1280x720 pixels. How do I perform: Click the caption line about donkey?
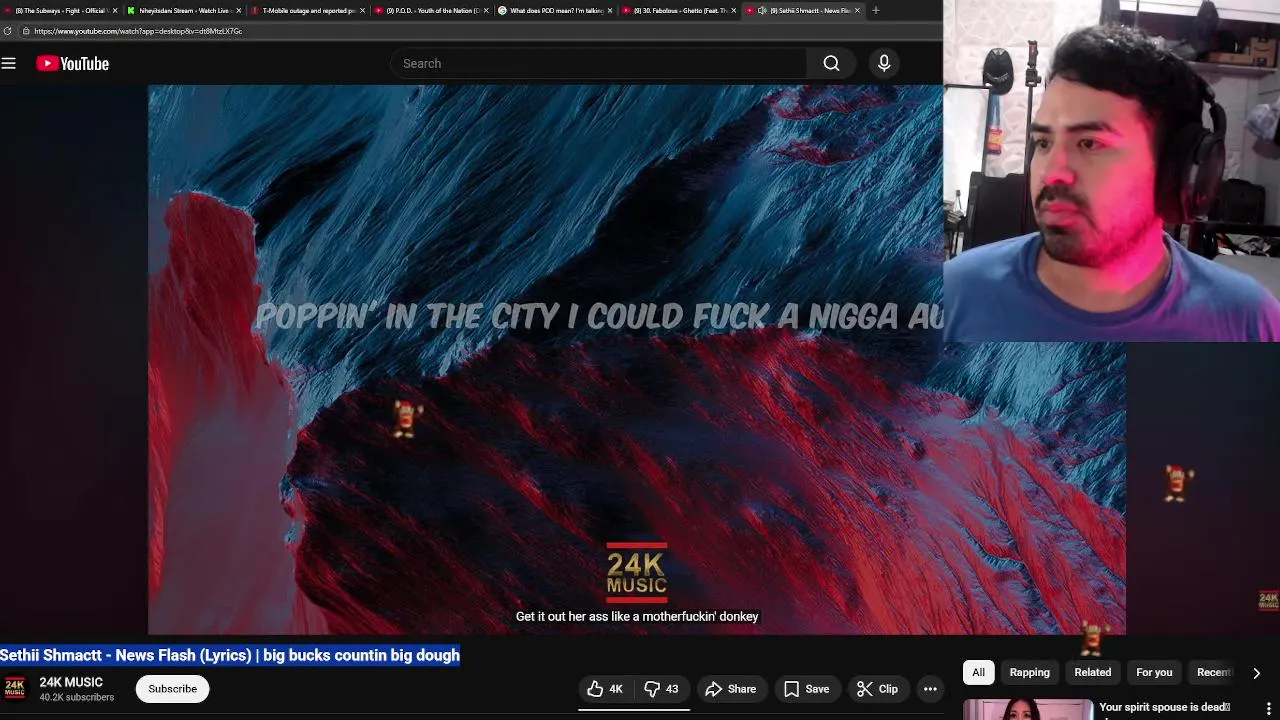coord(637,617)
